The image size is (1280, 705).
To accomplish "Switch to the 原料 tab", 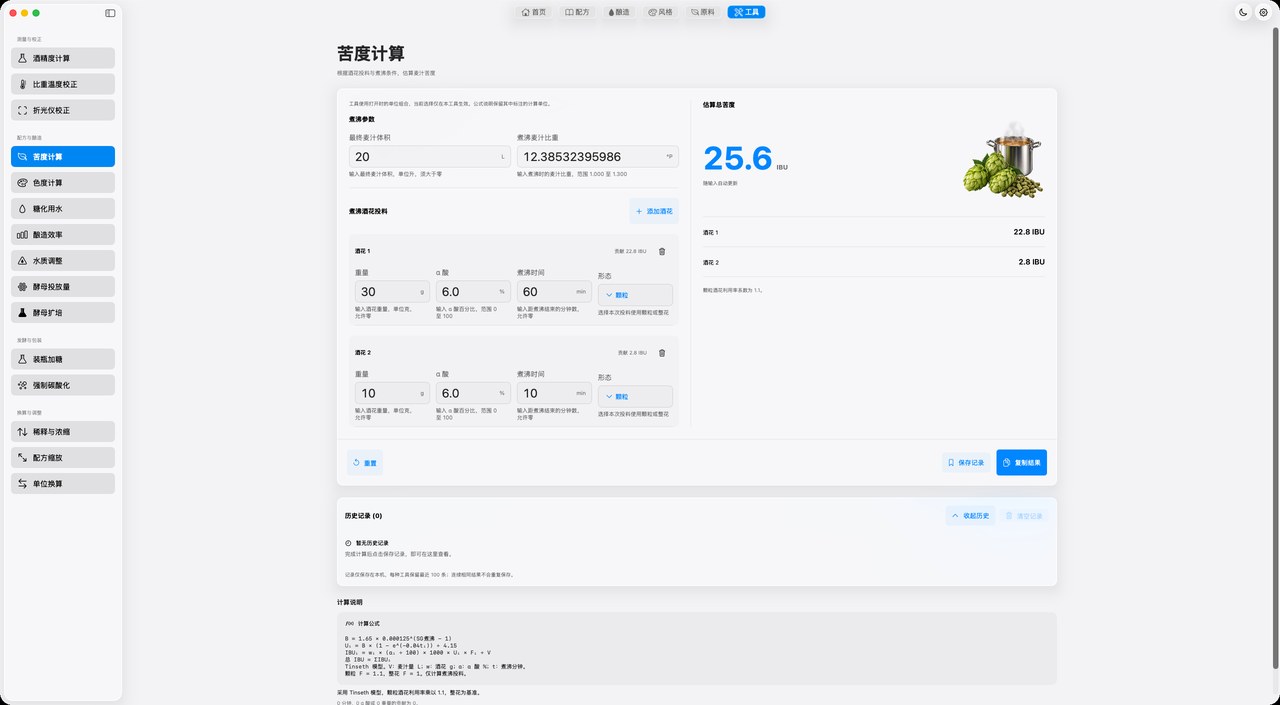I will pyautogui.click(x=703, y=12).
